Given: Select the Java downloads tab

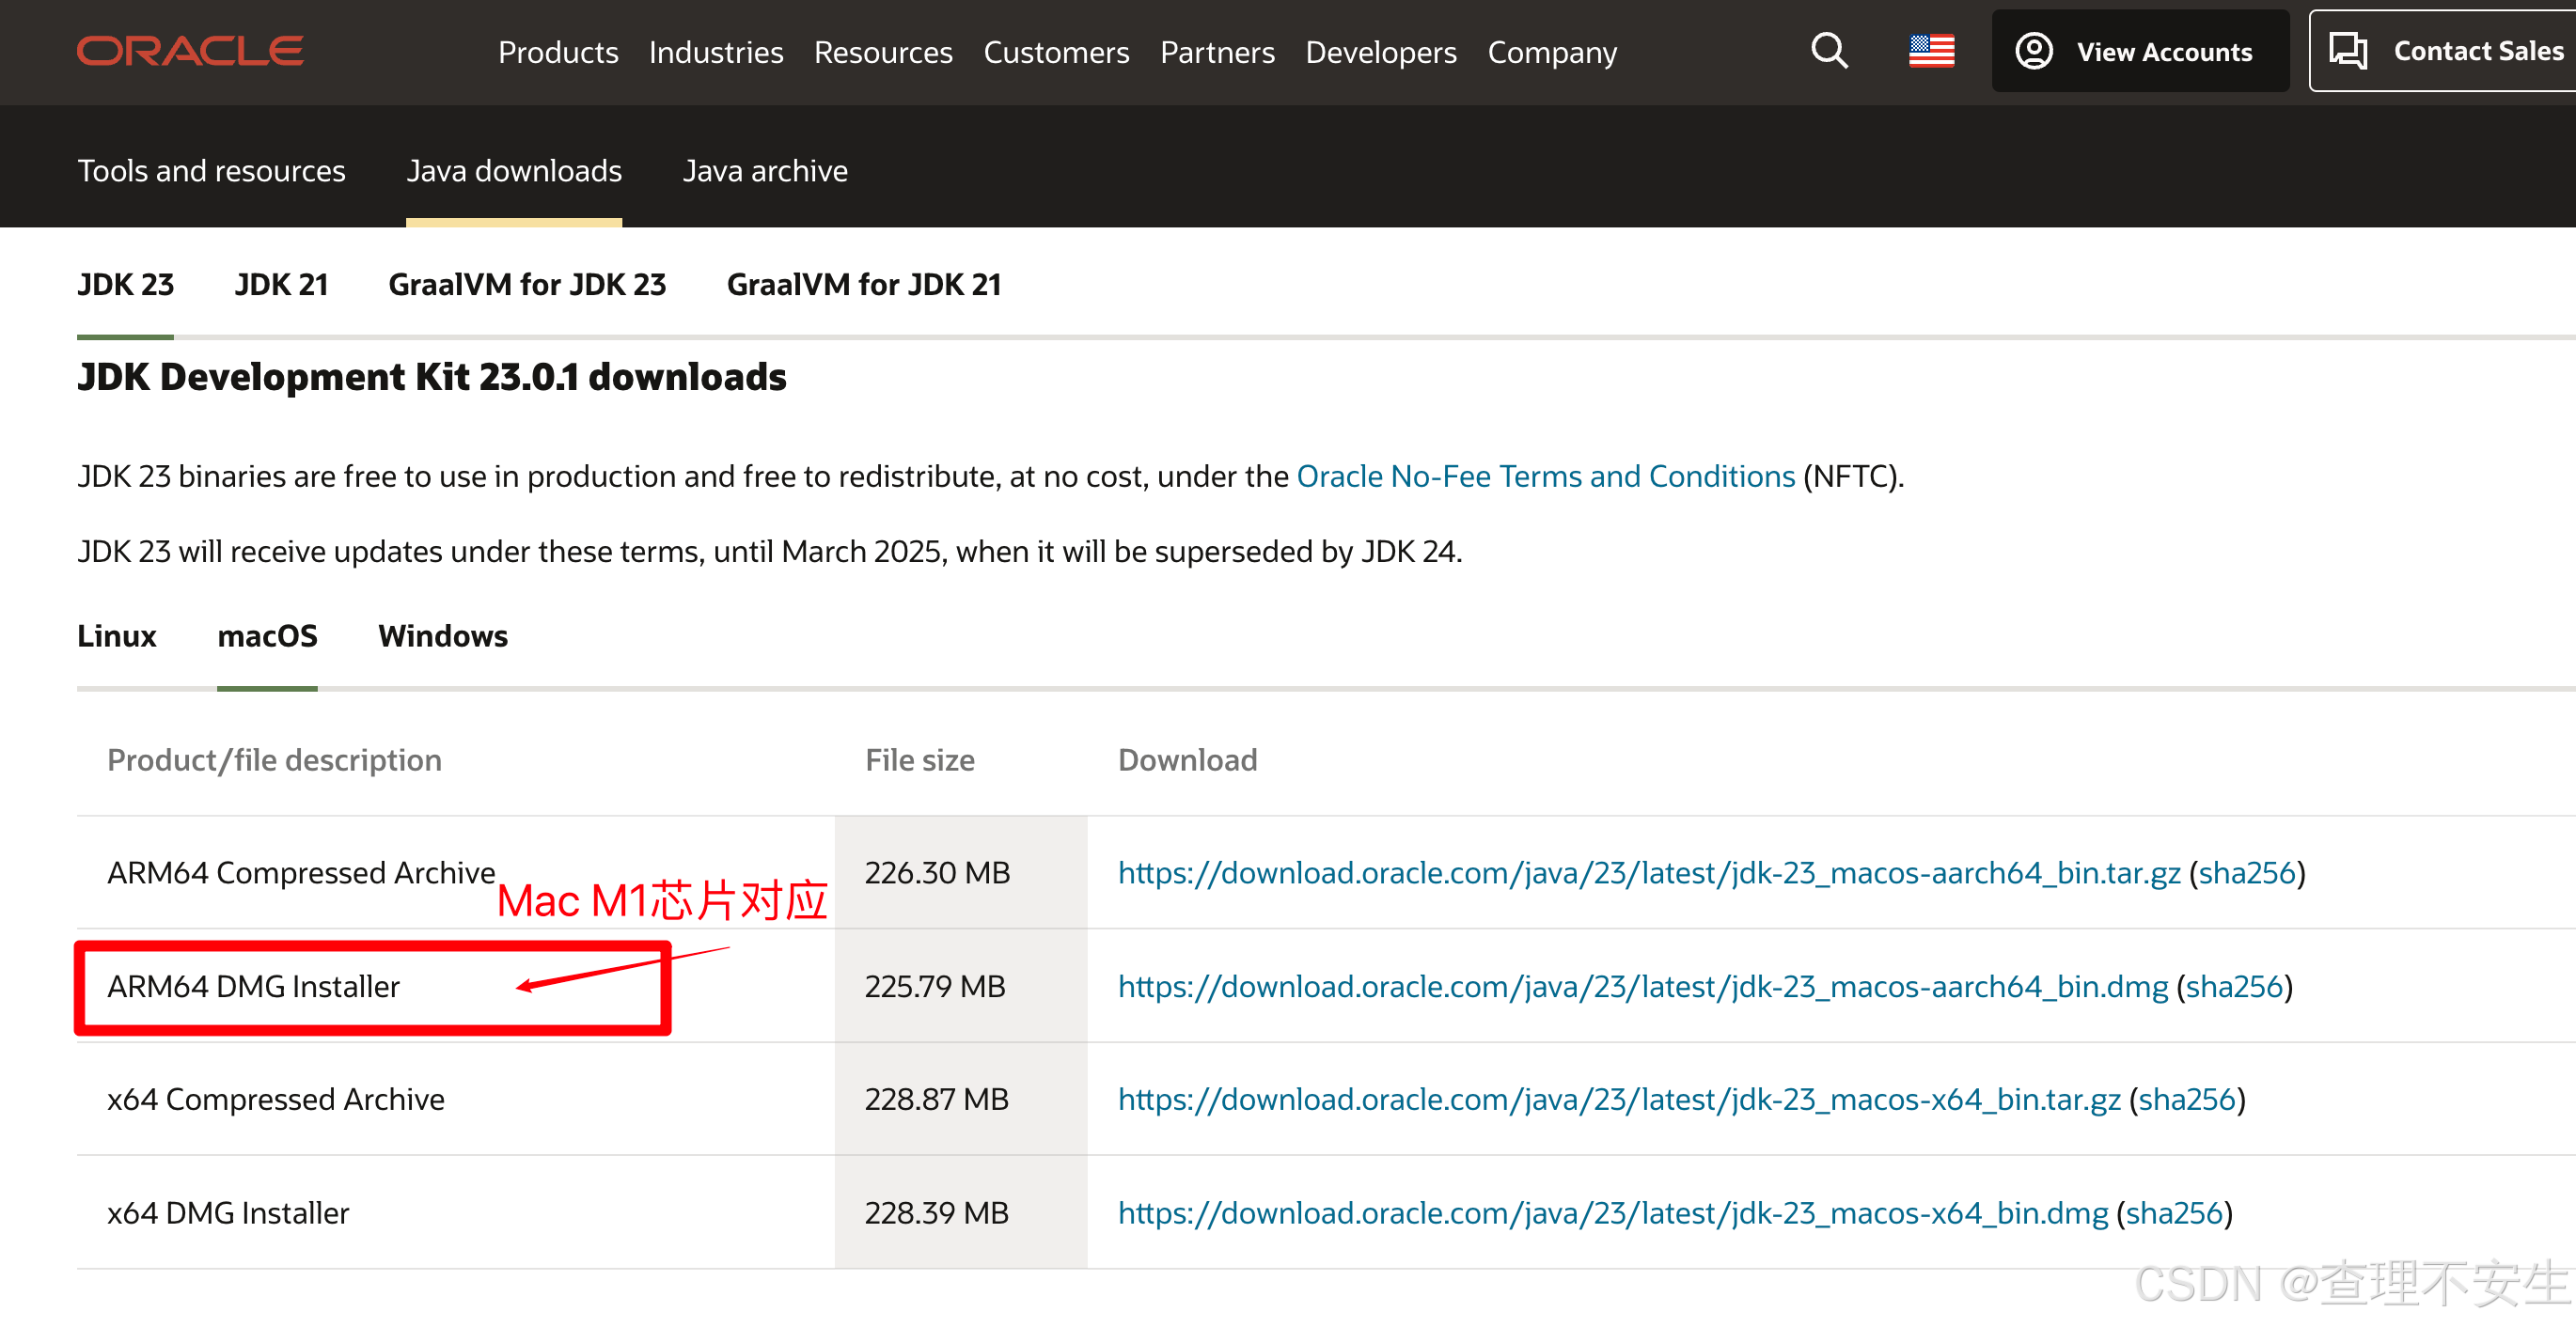Looking at the screenshot, I should [514, 171].
